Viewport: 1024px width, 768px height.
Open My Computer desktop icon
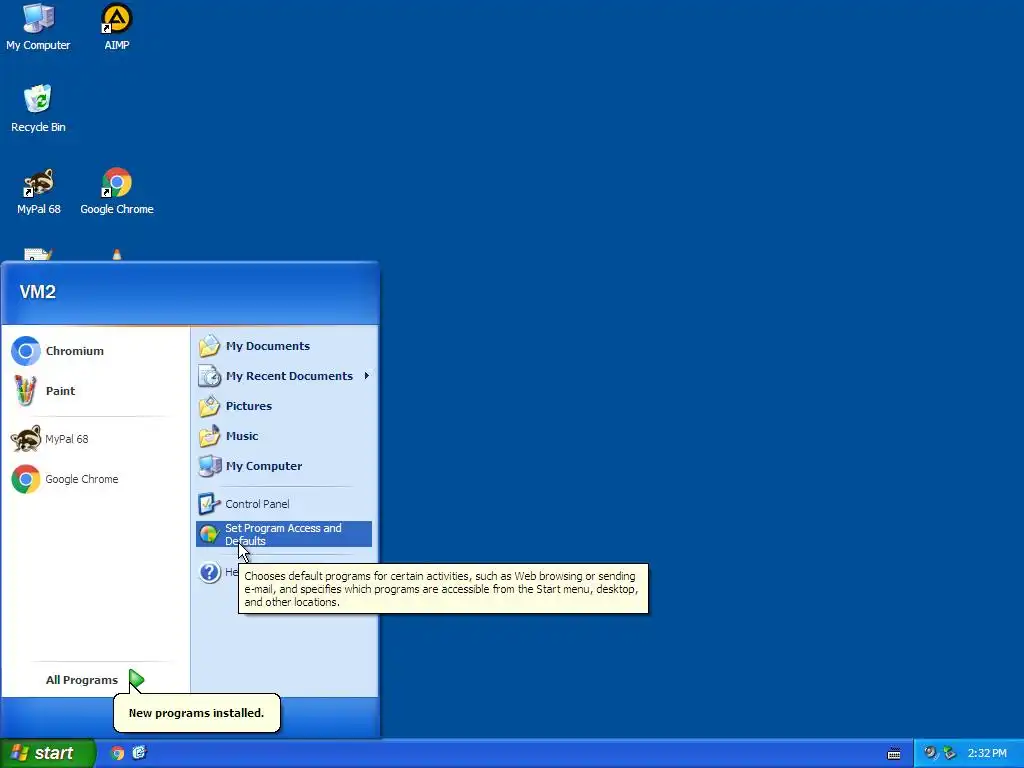(x=38, y=26)
